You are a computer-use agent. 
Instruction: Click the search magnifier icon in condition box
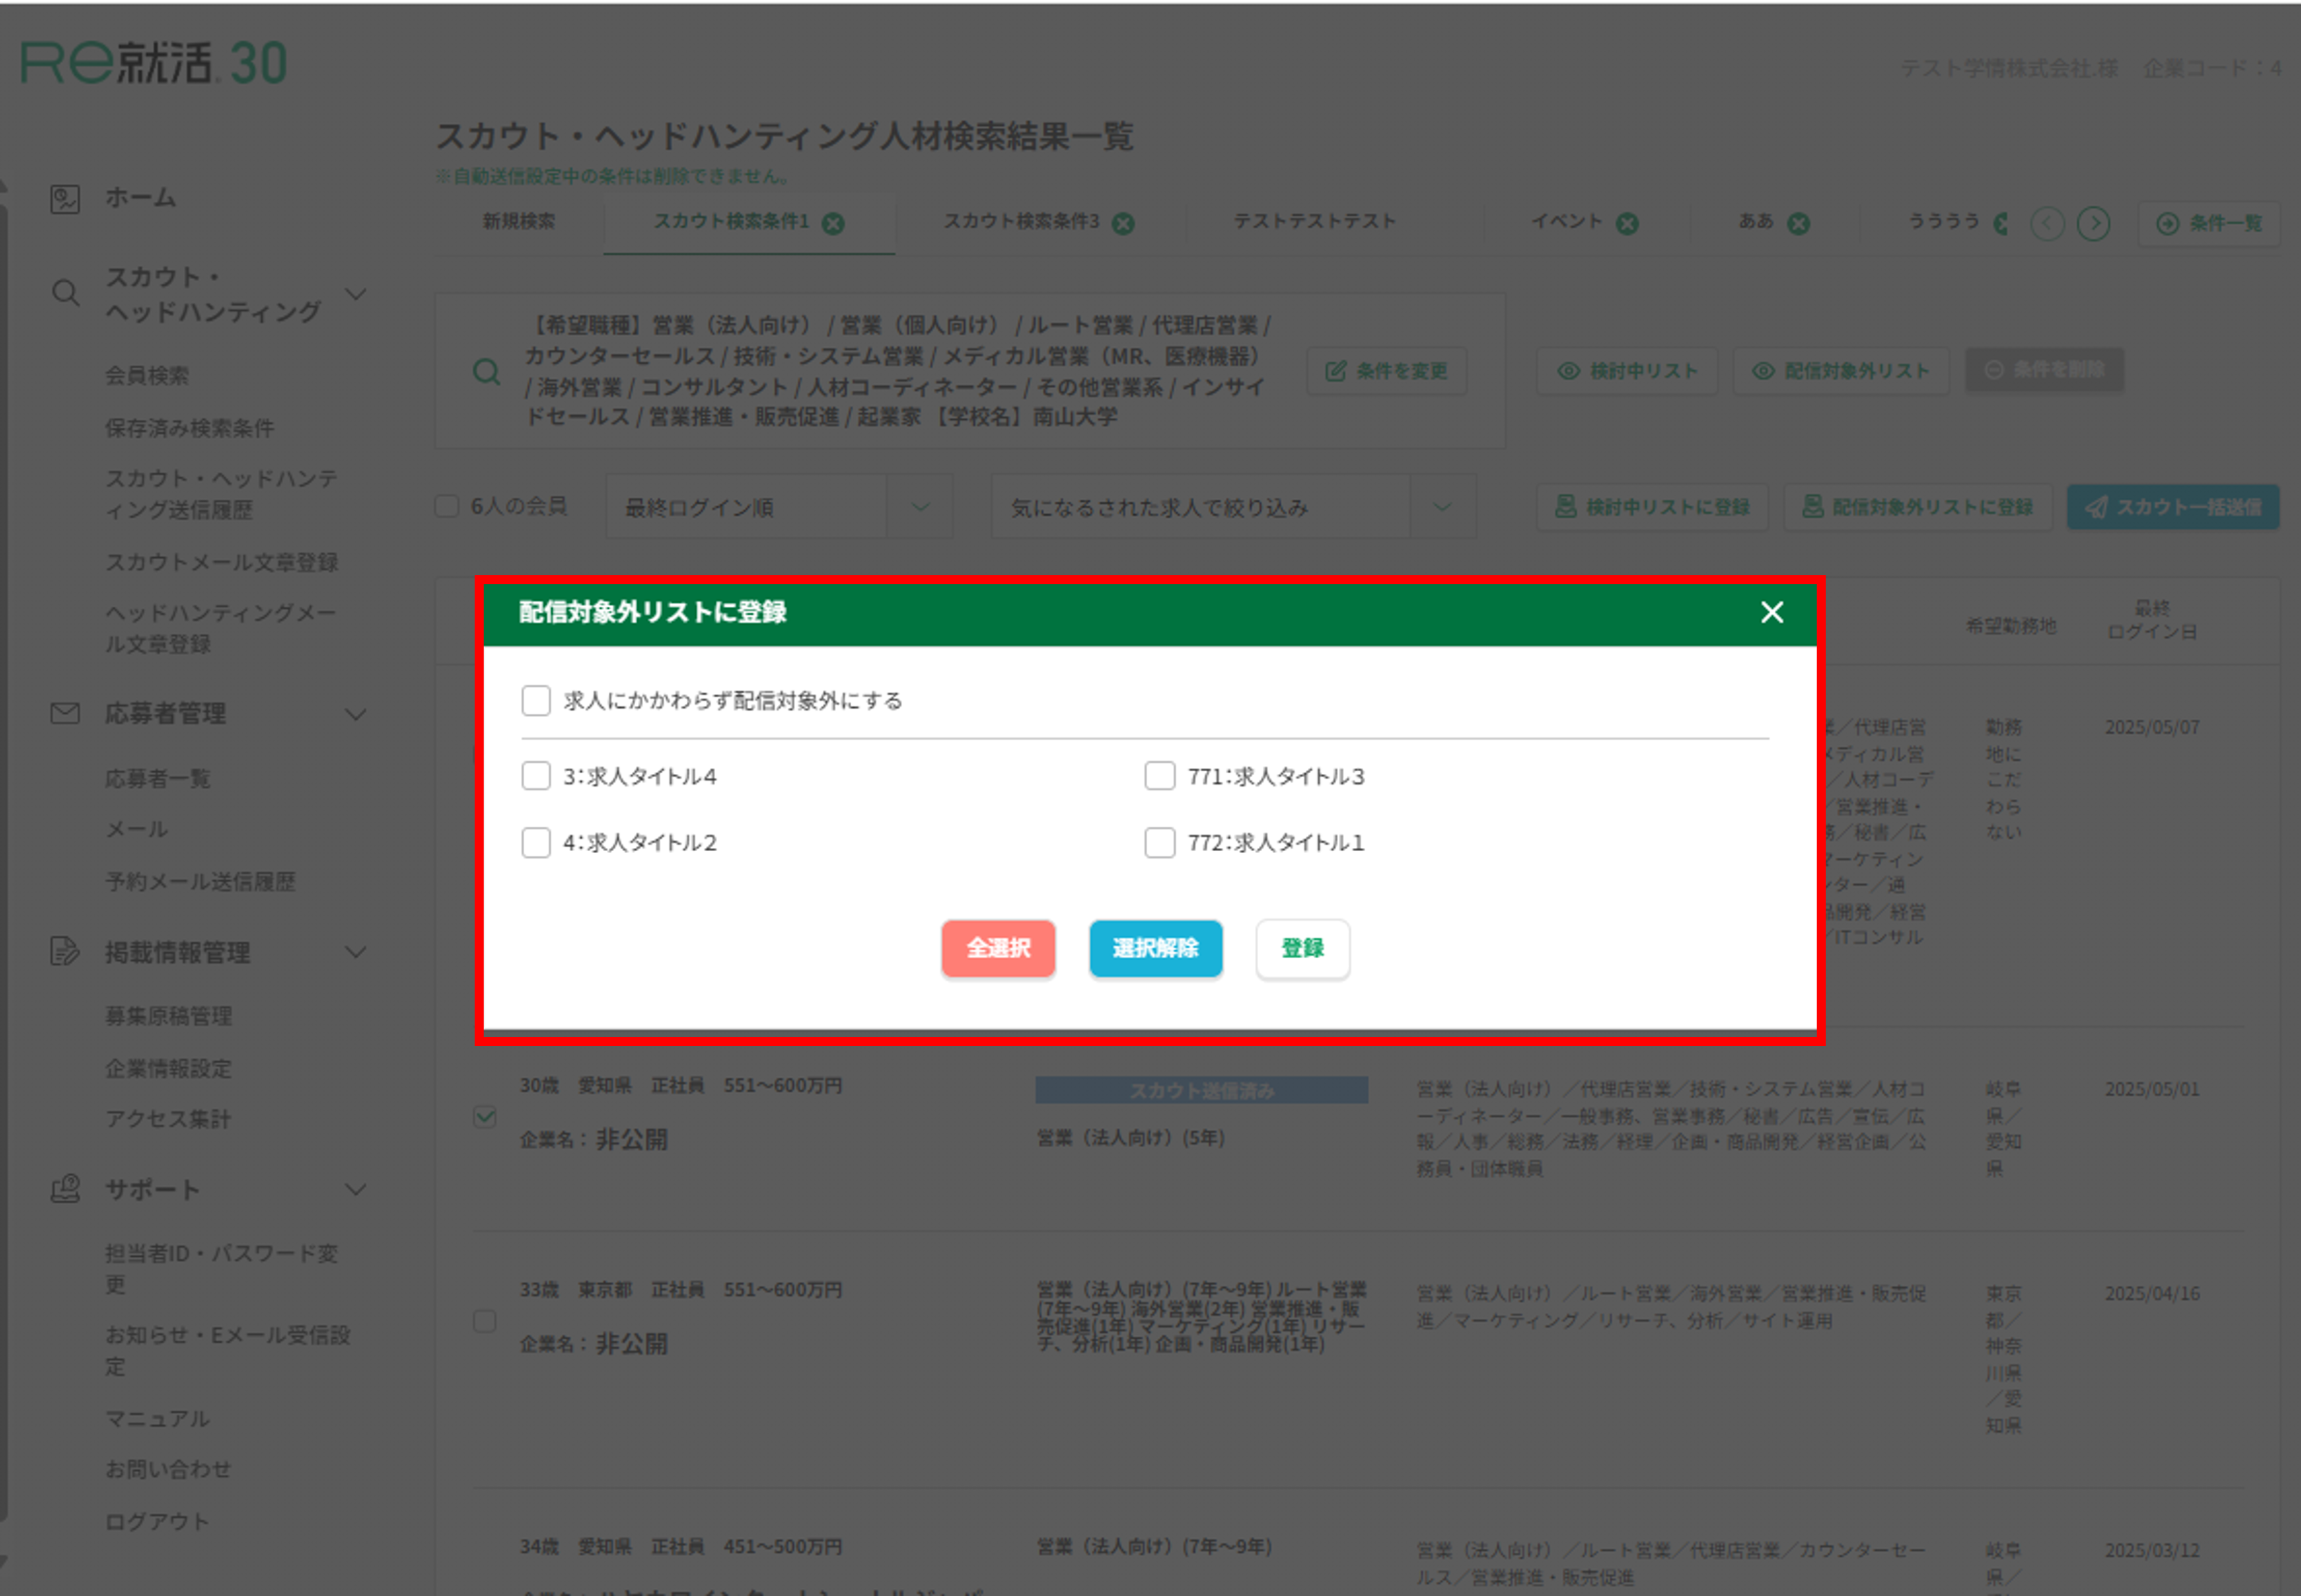tap(487, 372)
